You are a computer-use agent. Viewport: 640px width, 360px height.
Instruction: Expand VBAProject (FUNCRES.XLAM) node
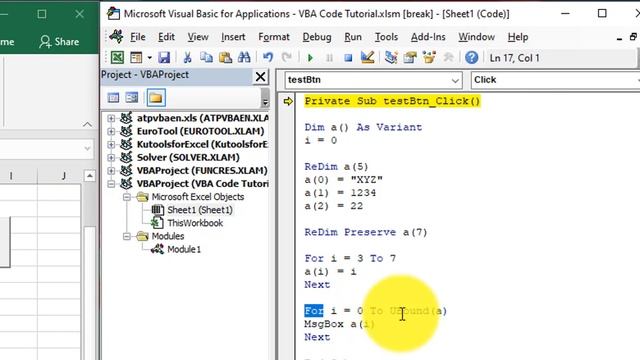[111, 171]
